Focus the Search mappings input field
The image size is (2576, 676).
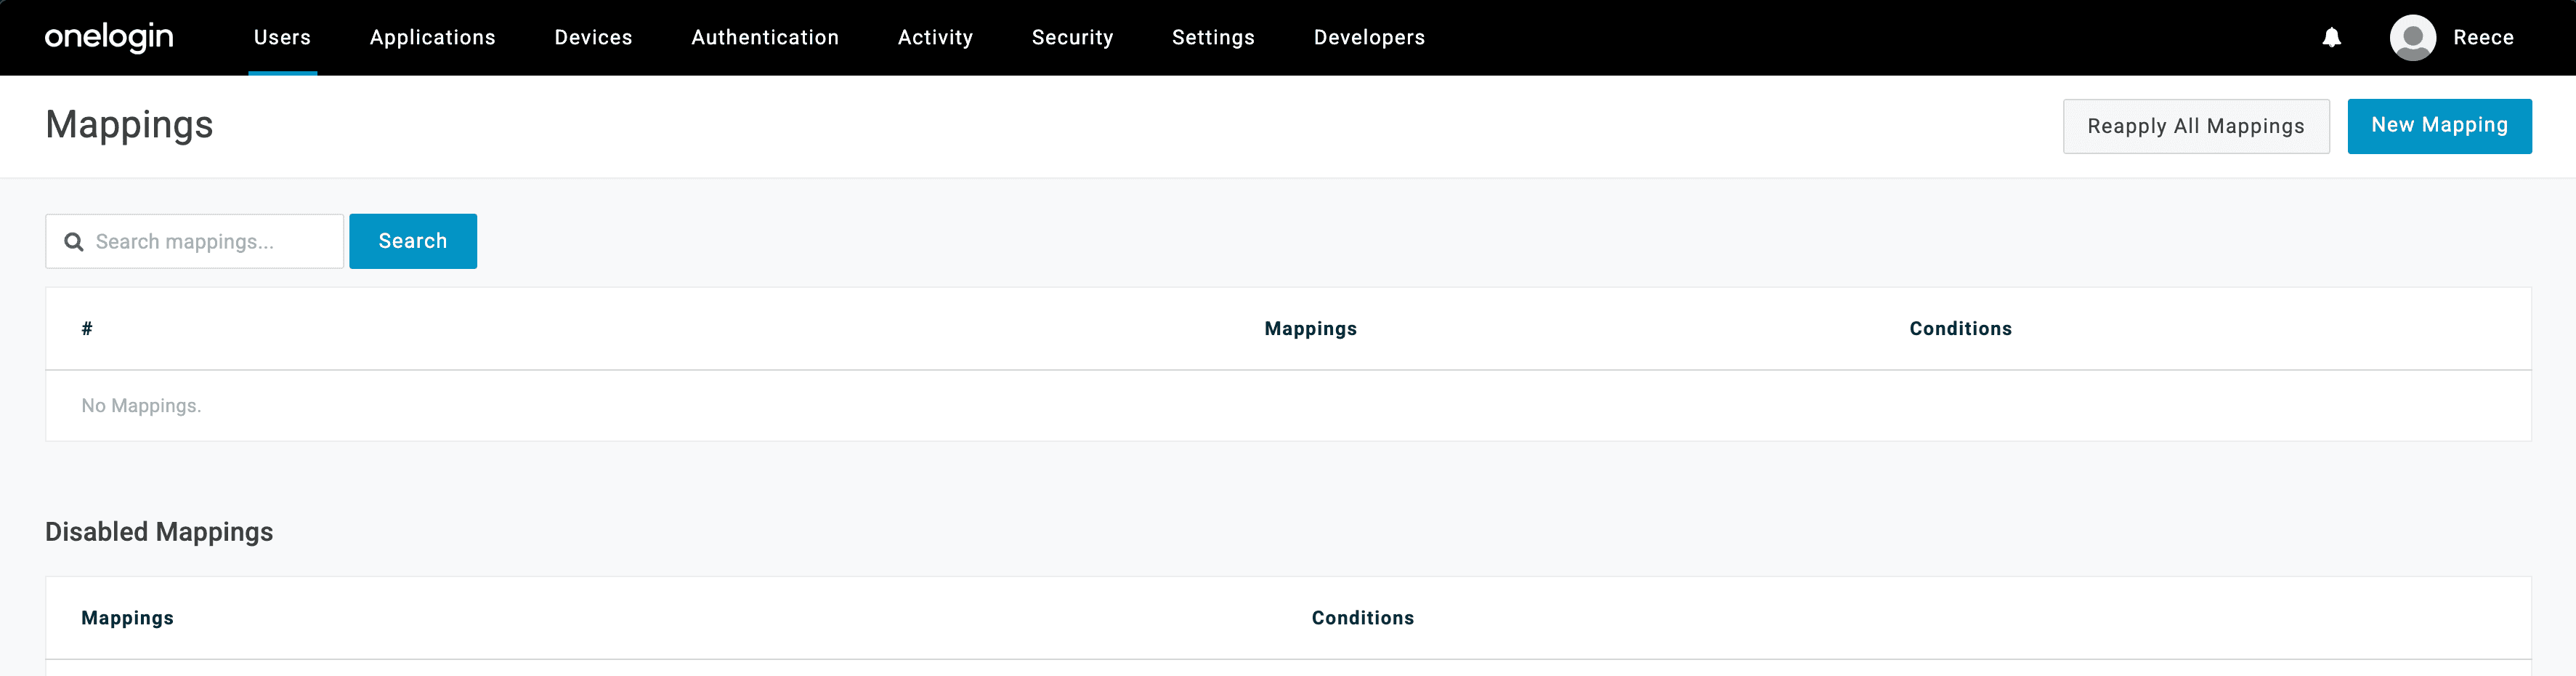click(195, 241)
